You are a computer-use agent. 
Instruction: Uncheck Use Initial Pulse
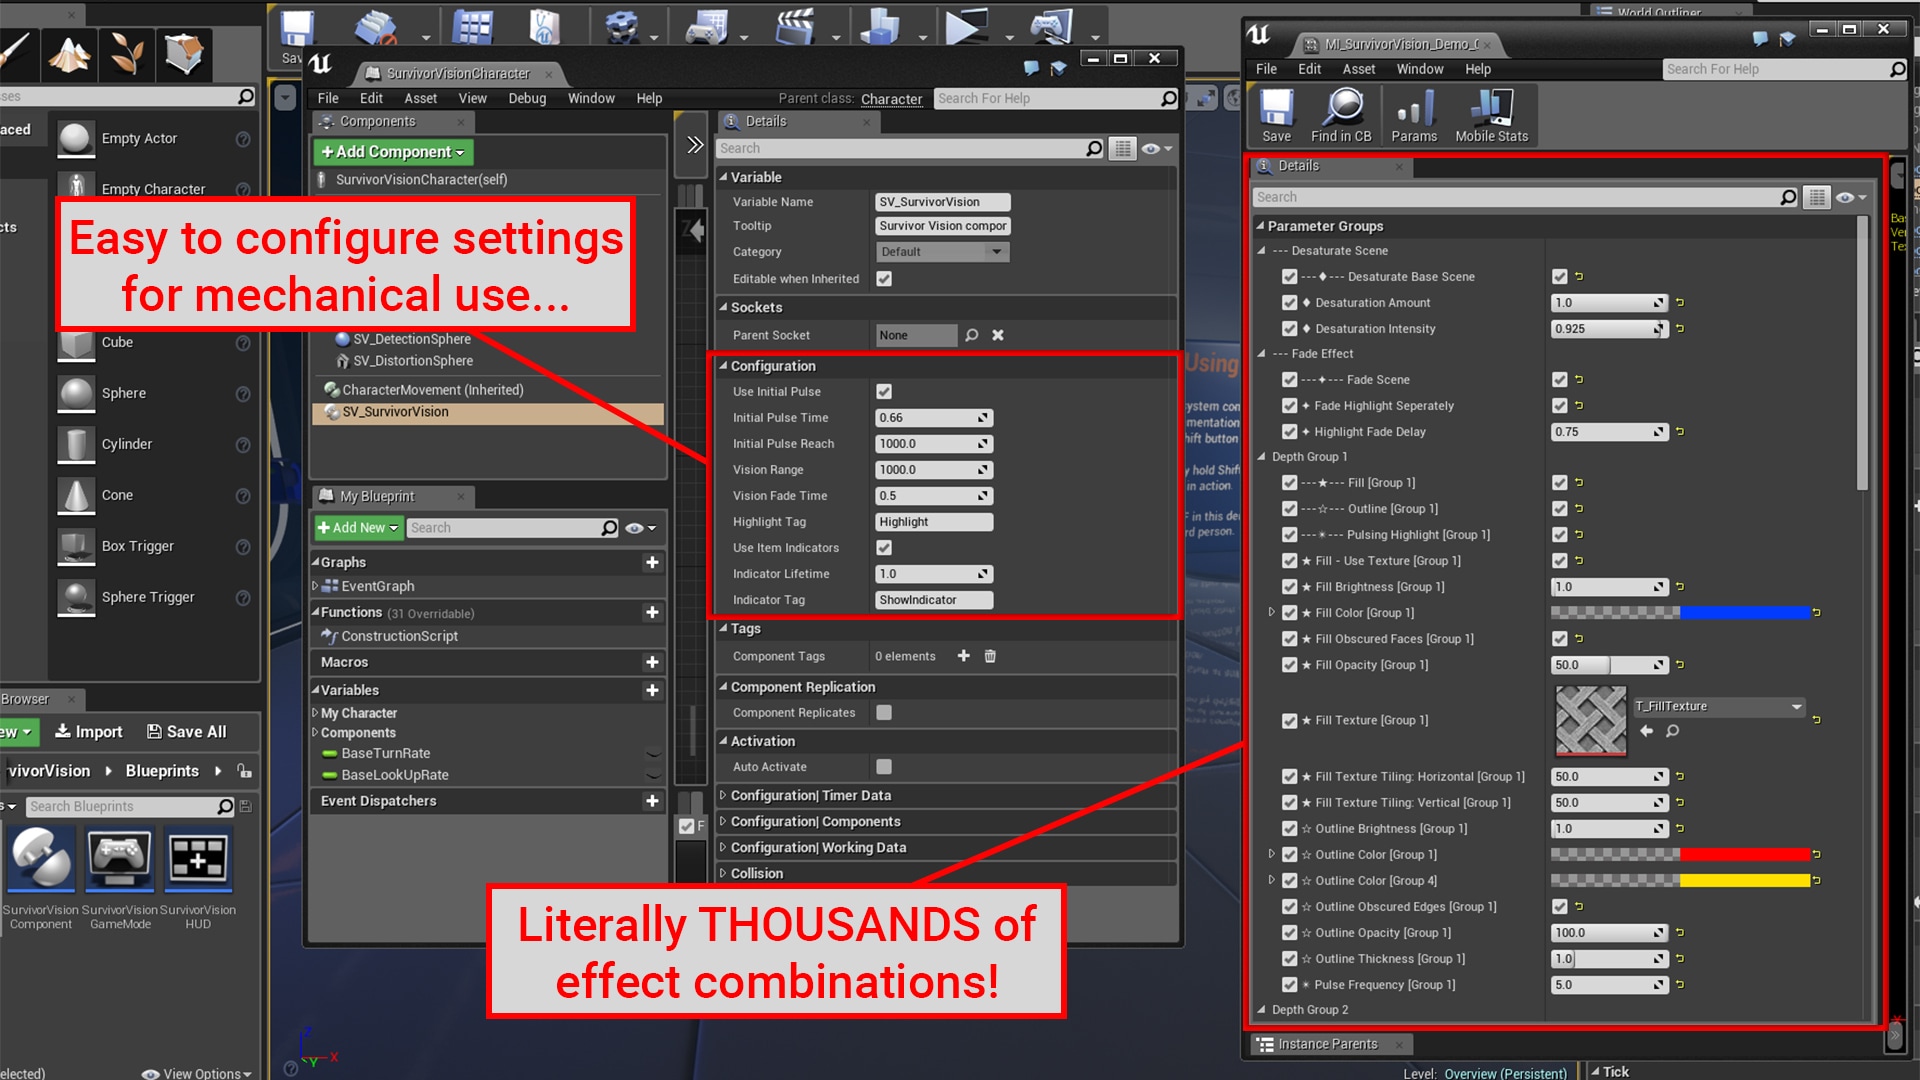coord(883,391)
